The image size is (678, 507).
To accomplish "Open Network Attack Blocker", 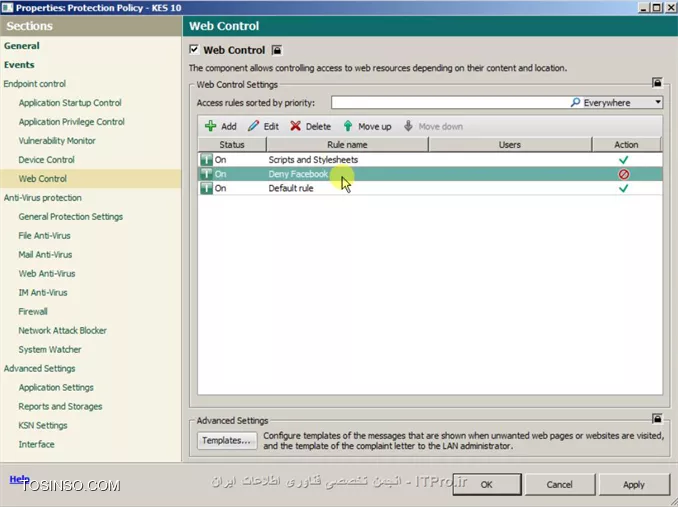I will [x=62, y=331].
